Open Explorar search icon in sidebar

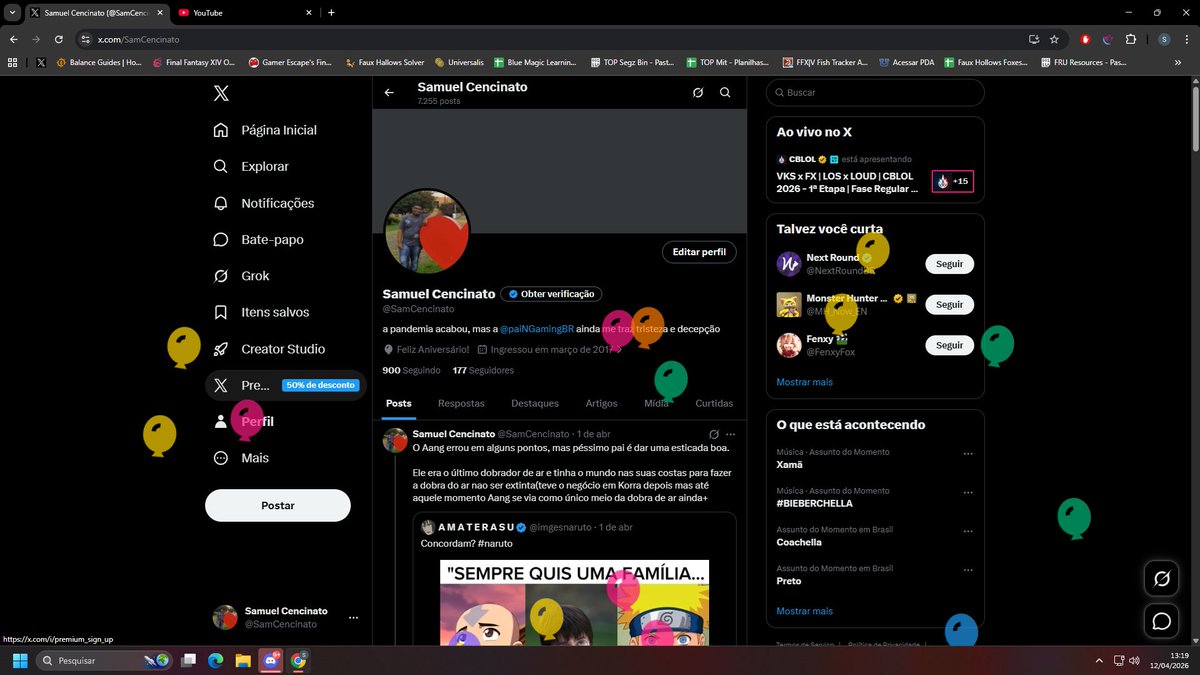(221, 166)
